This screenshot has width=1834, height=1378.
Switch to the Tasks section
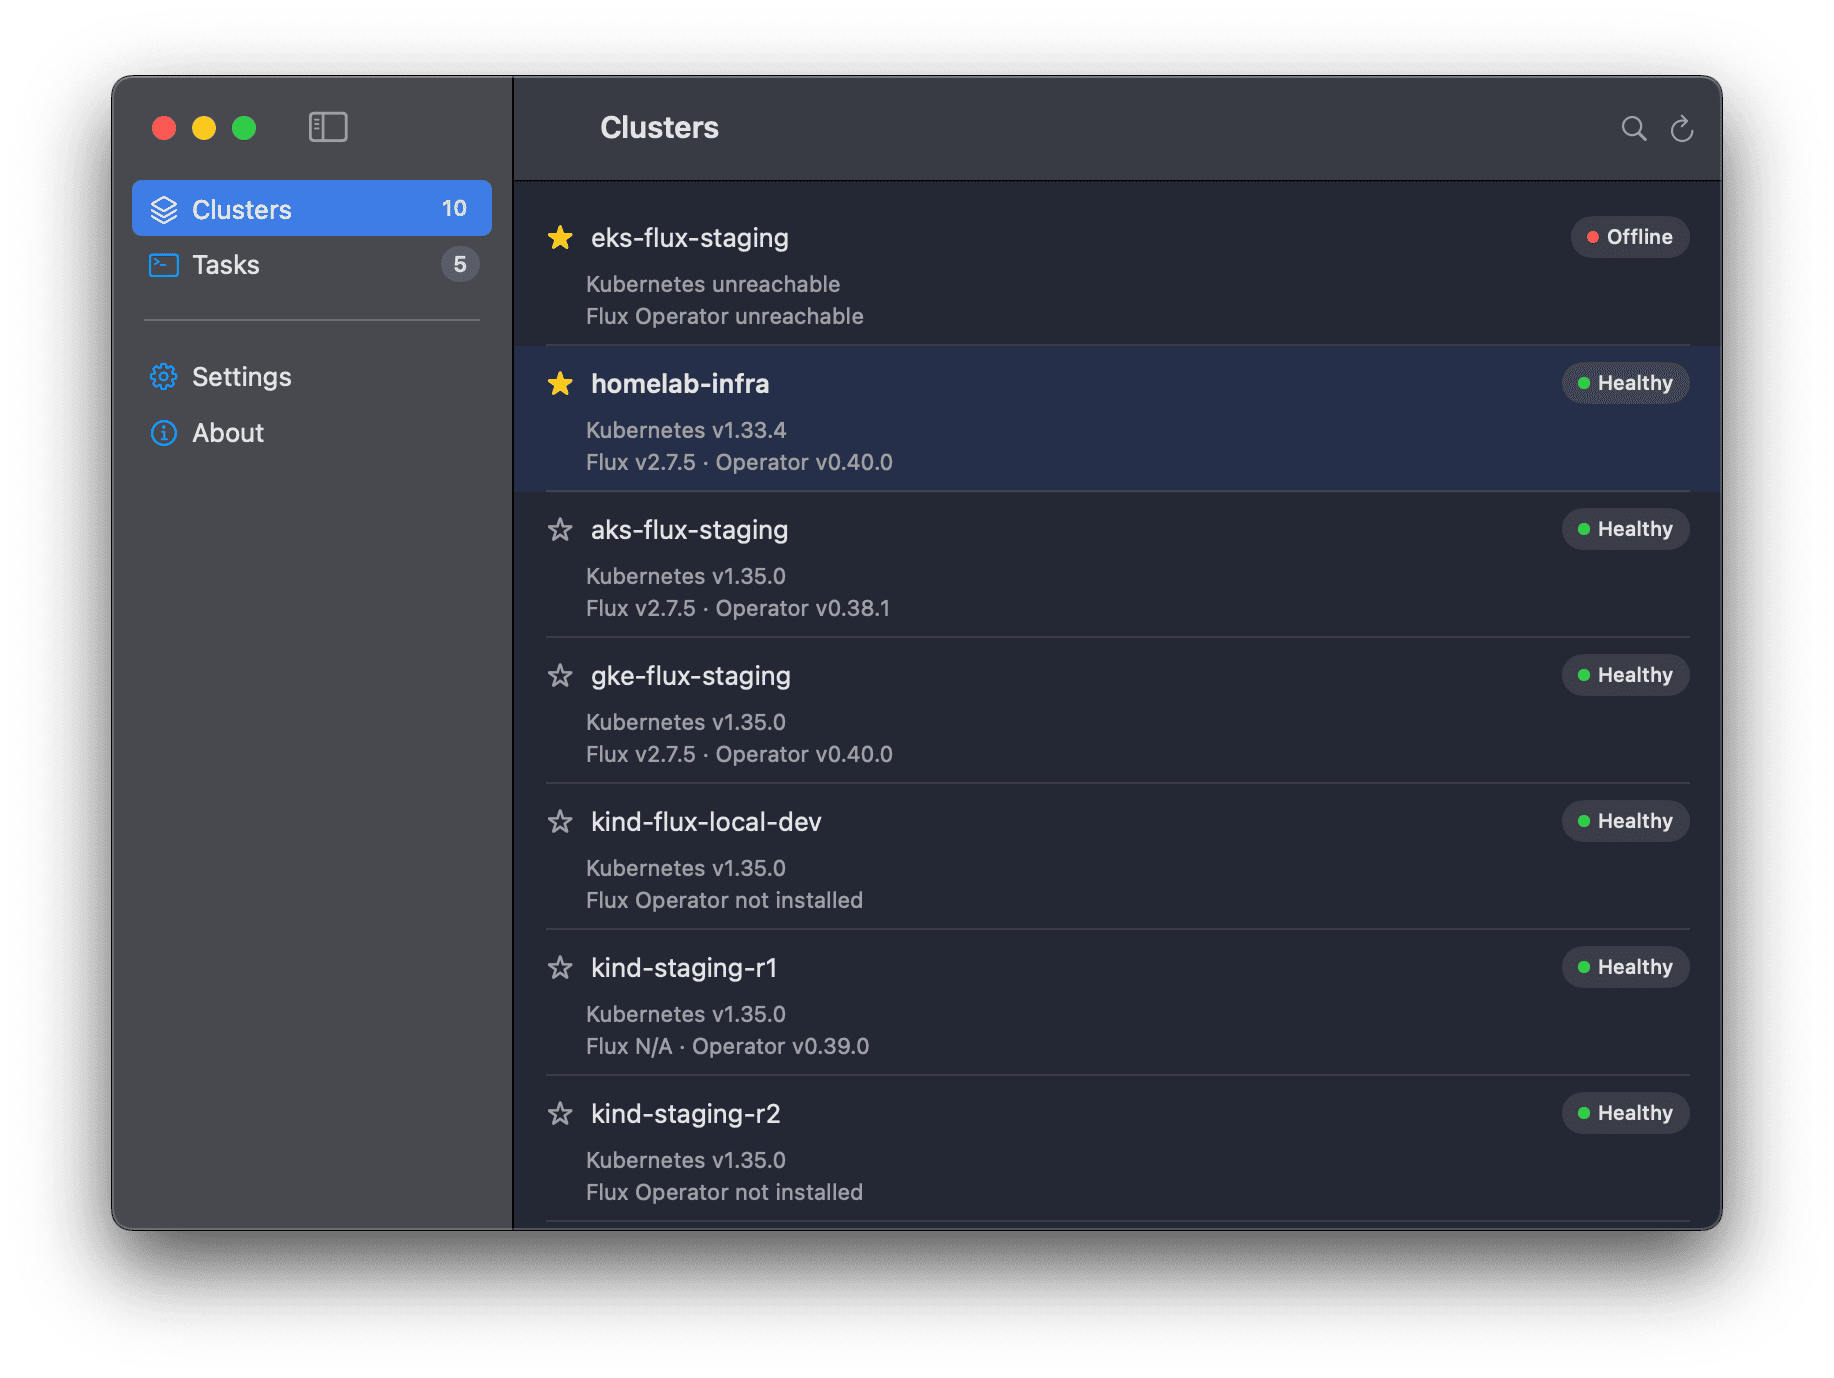[x=226, y=265]
